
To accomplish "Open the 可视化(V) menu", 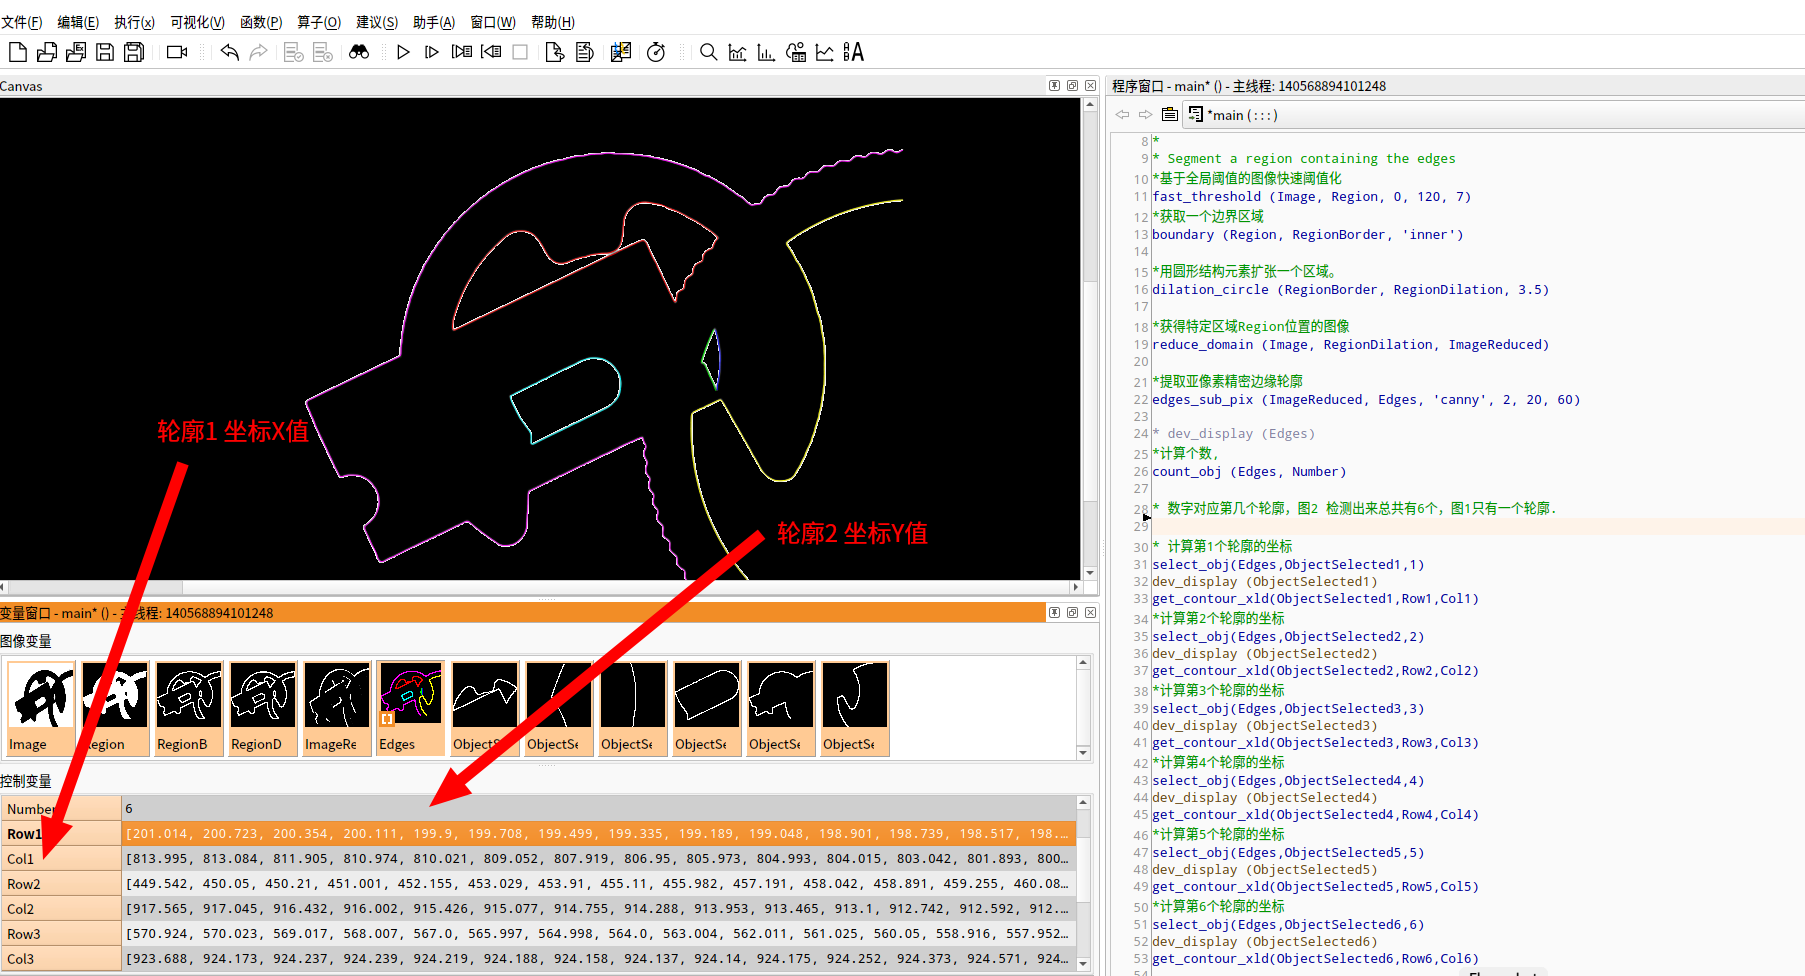I will point(197,22).
